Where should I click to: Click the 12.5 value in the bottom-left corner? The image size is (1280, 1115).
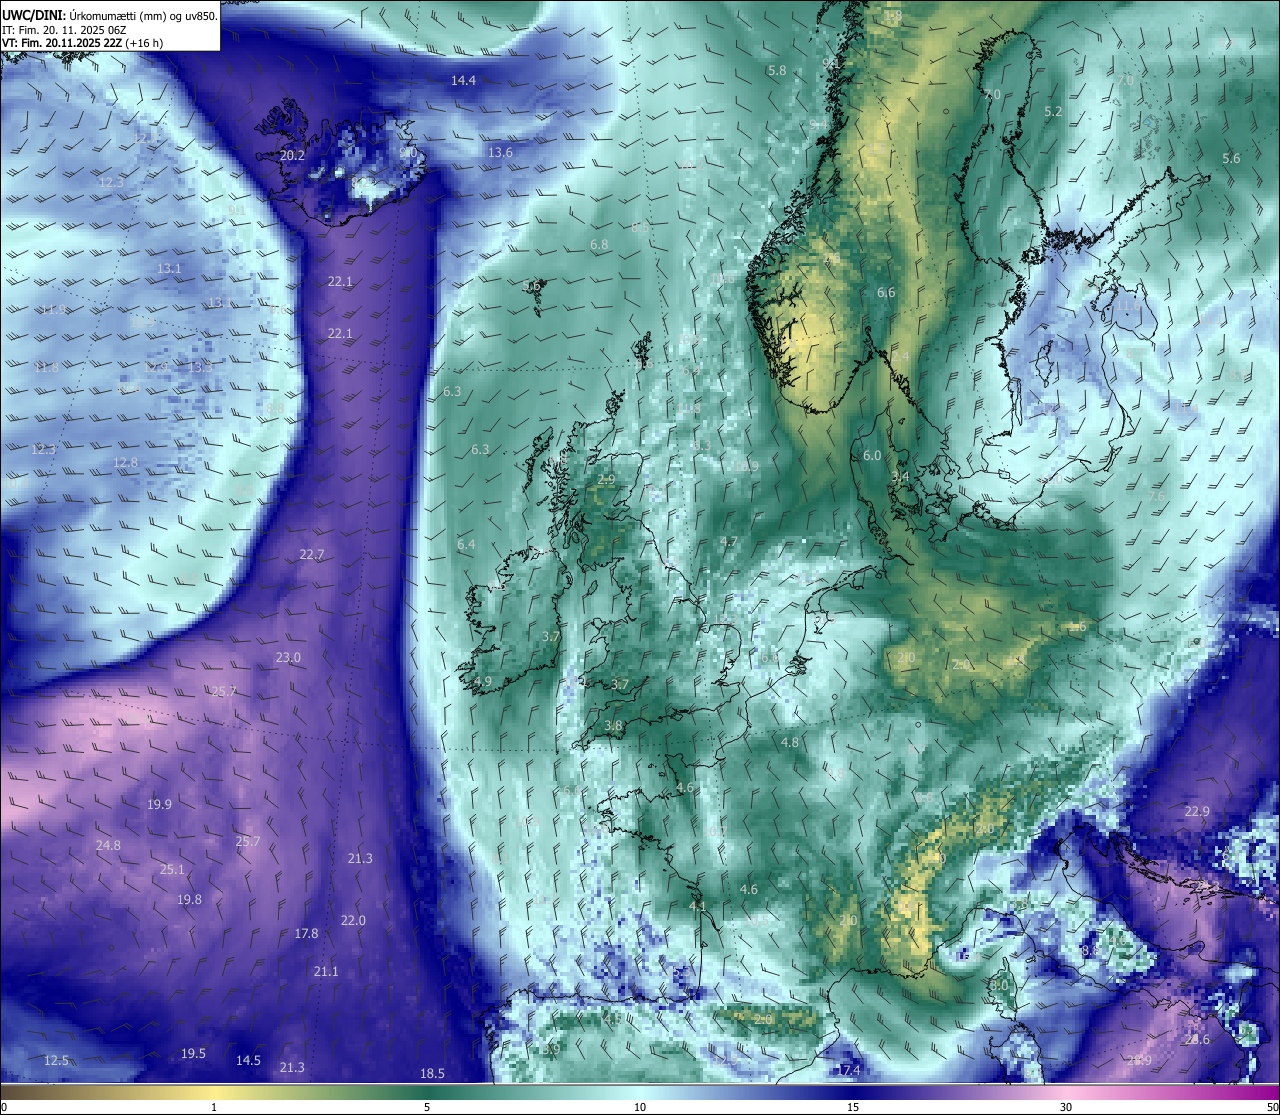[57, 1060]
